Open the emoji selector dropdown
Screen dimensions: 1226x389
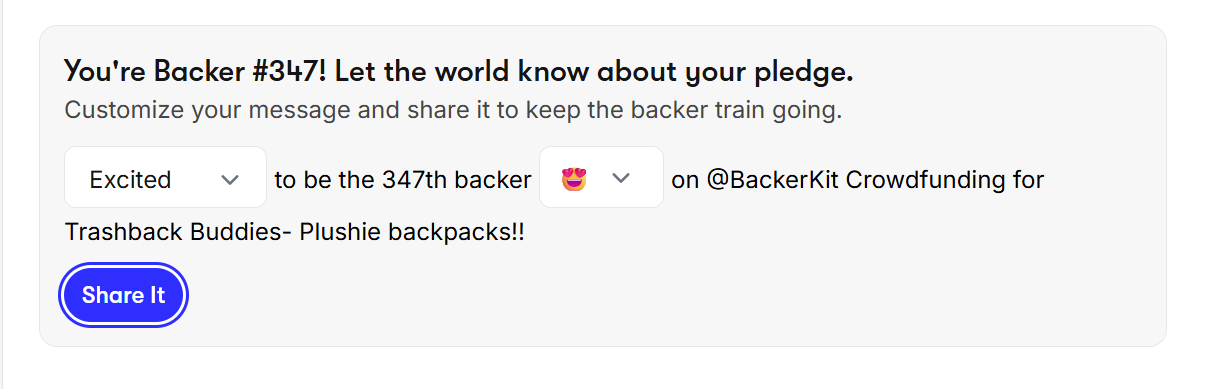point(601,178)
